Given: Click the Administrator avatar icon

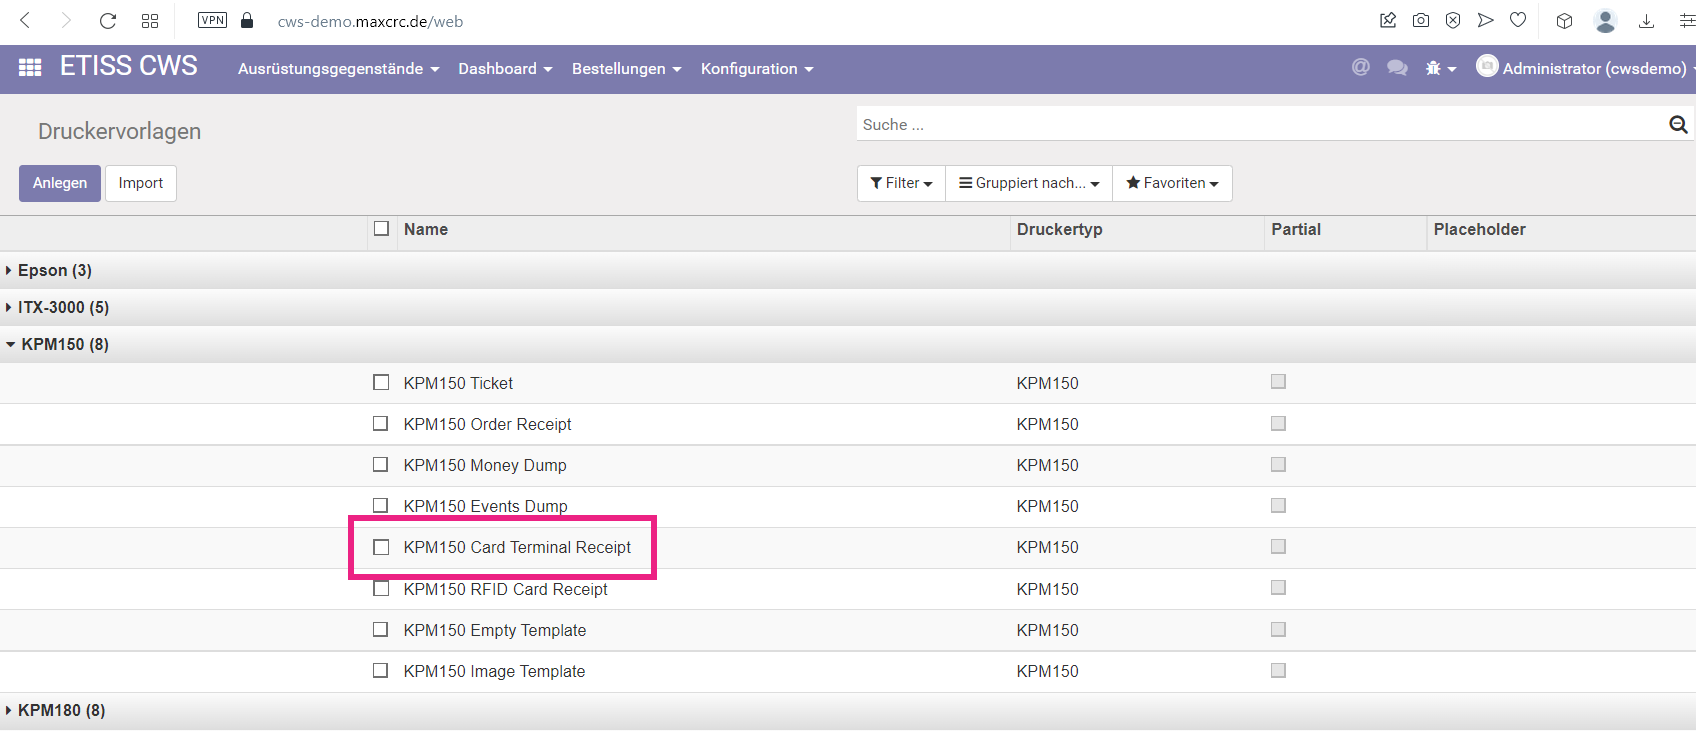Looking at the screenshot, I should 1487,66.
